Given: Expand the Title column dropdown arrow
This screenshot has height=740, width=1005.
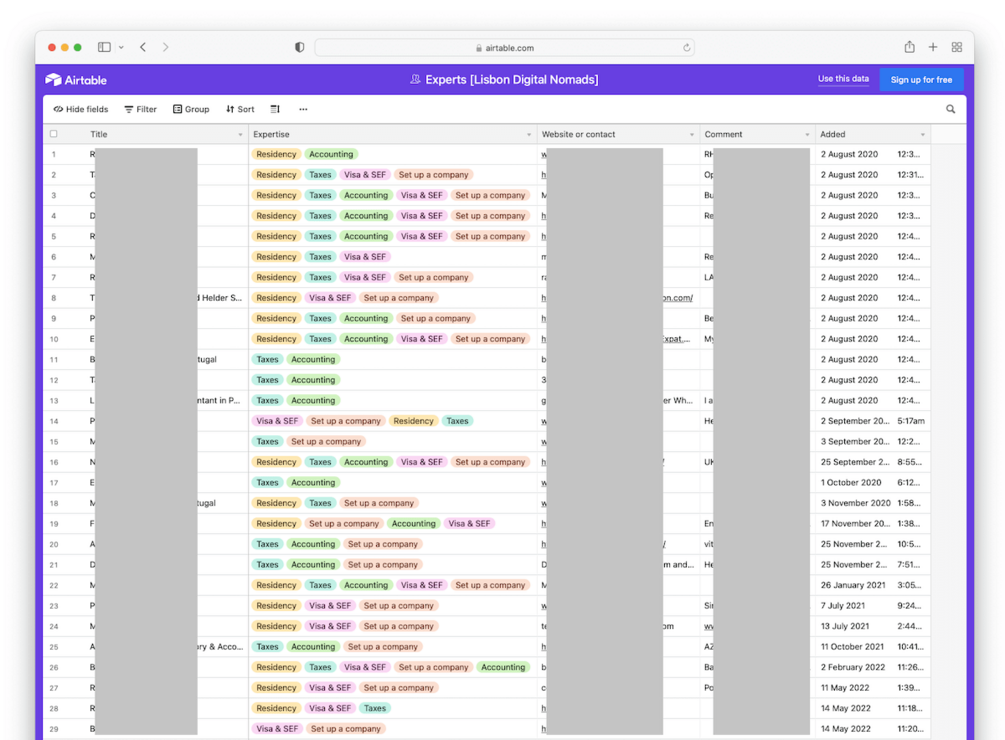Looking at the screenshot, I should [x=240, y=135].
